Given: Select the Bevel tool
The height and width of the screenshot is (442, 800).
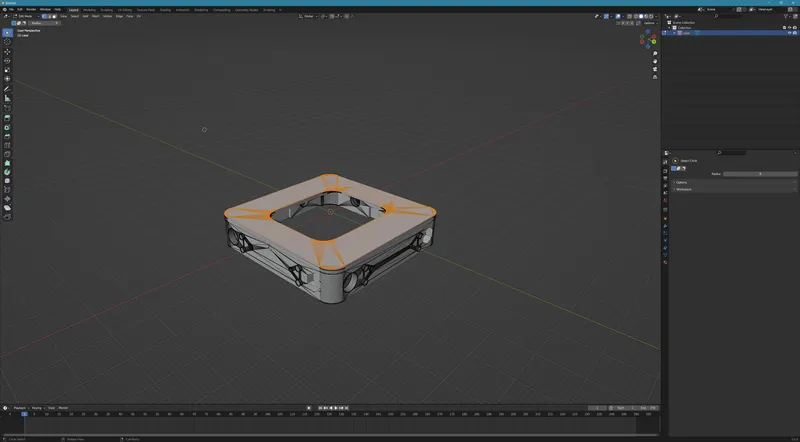Looking at the screenshot, I should click(7, 136).
